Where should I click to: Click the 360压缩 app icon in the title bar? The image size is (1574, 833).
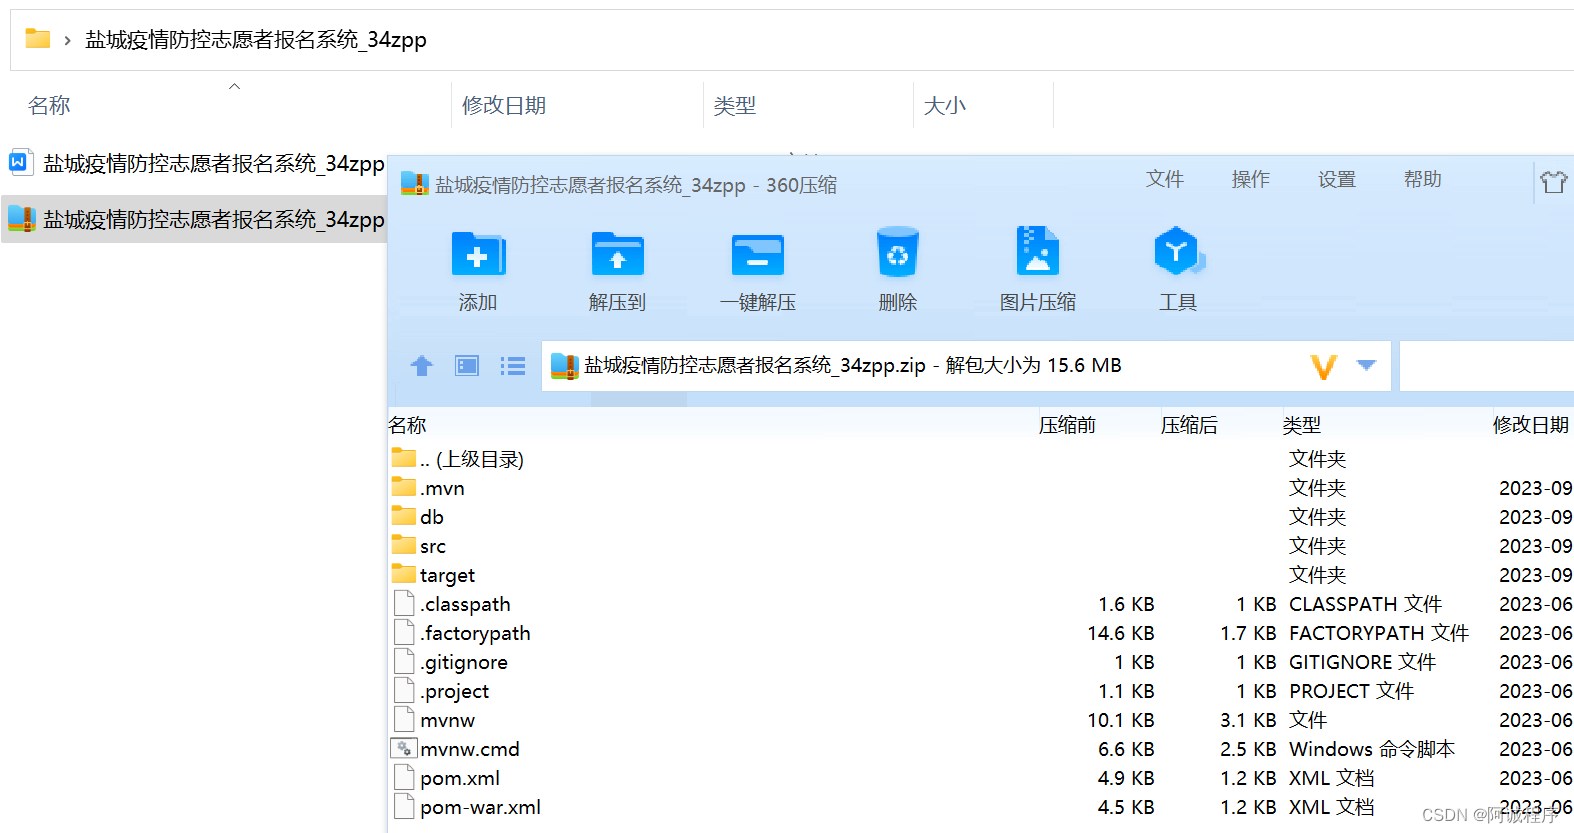tap(415, 184)
